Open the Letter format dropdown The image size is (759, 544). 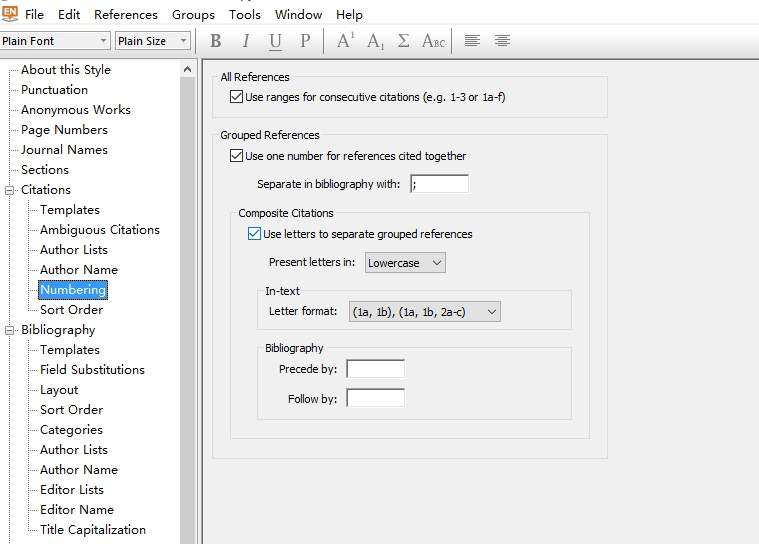[425, 312]
